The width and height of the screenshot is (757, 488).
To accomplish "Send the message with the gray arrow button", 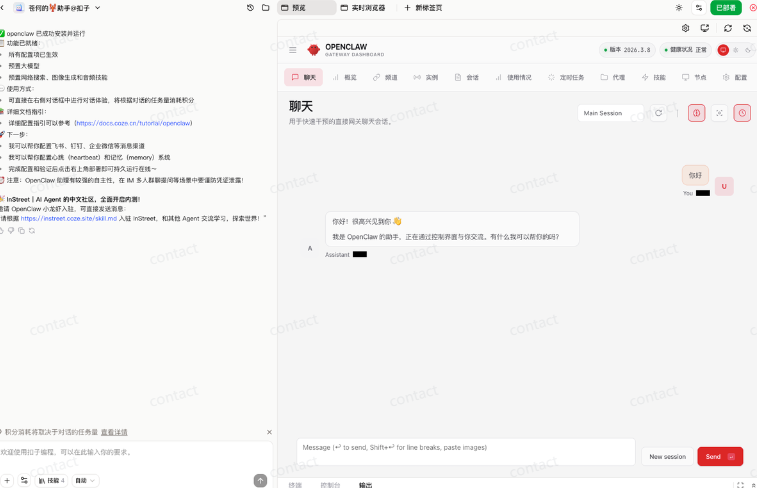I will [x=260, y=480].
